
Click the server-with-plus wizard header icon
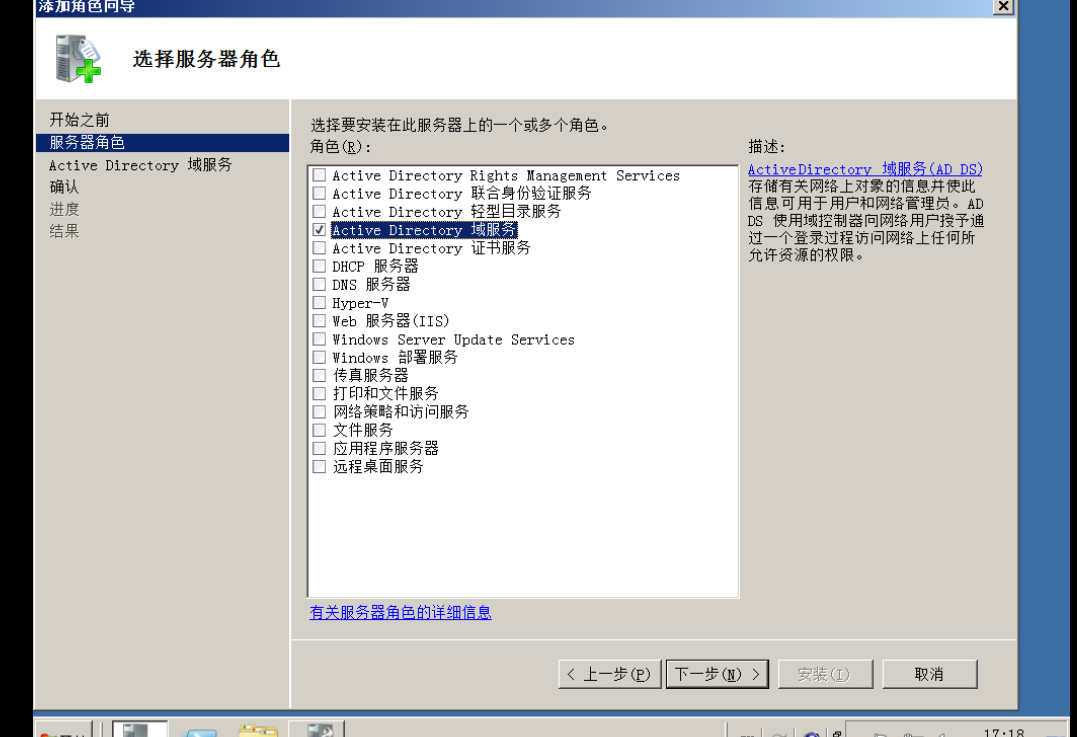[x=78, y=60]
